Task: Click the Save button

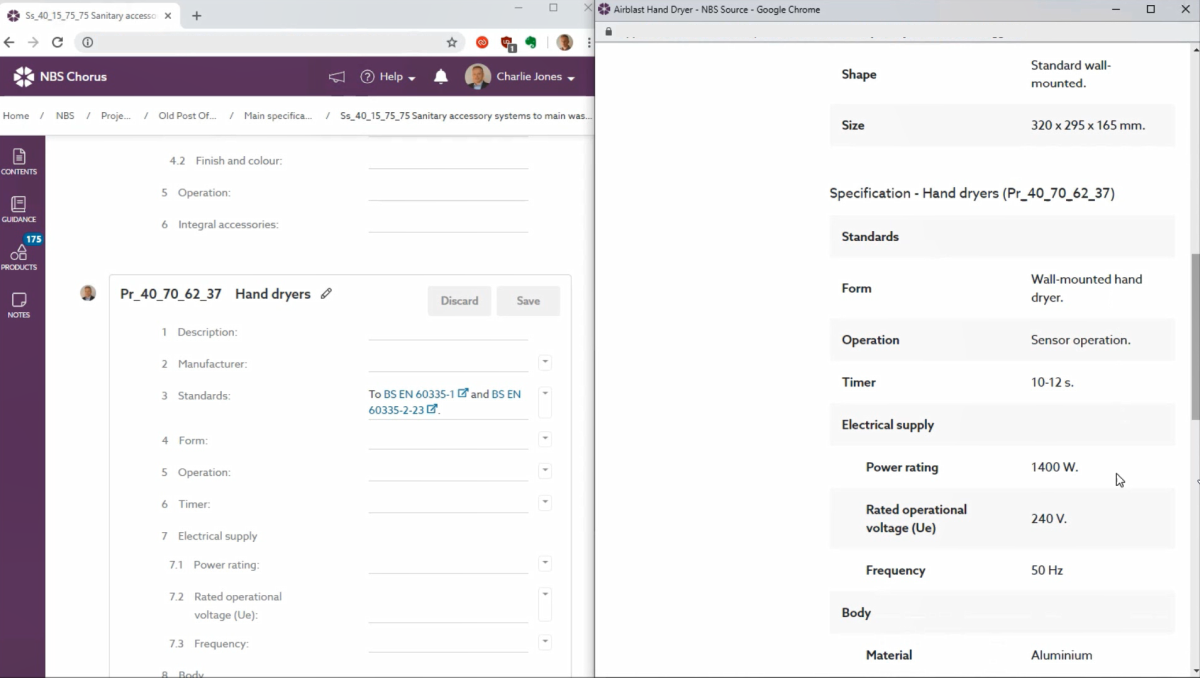Action: pos(528,301)
